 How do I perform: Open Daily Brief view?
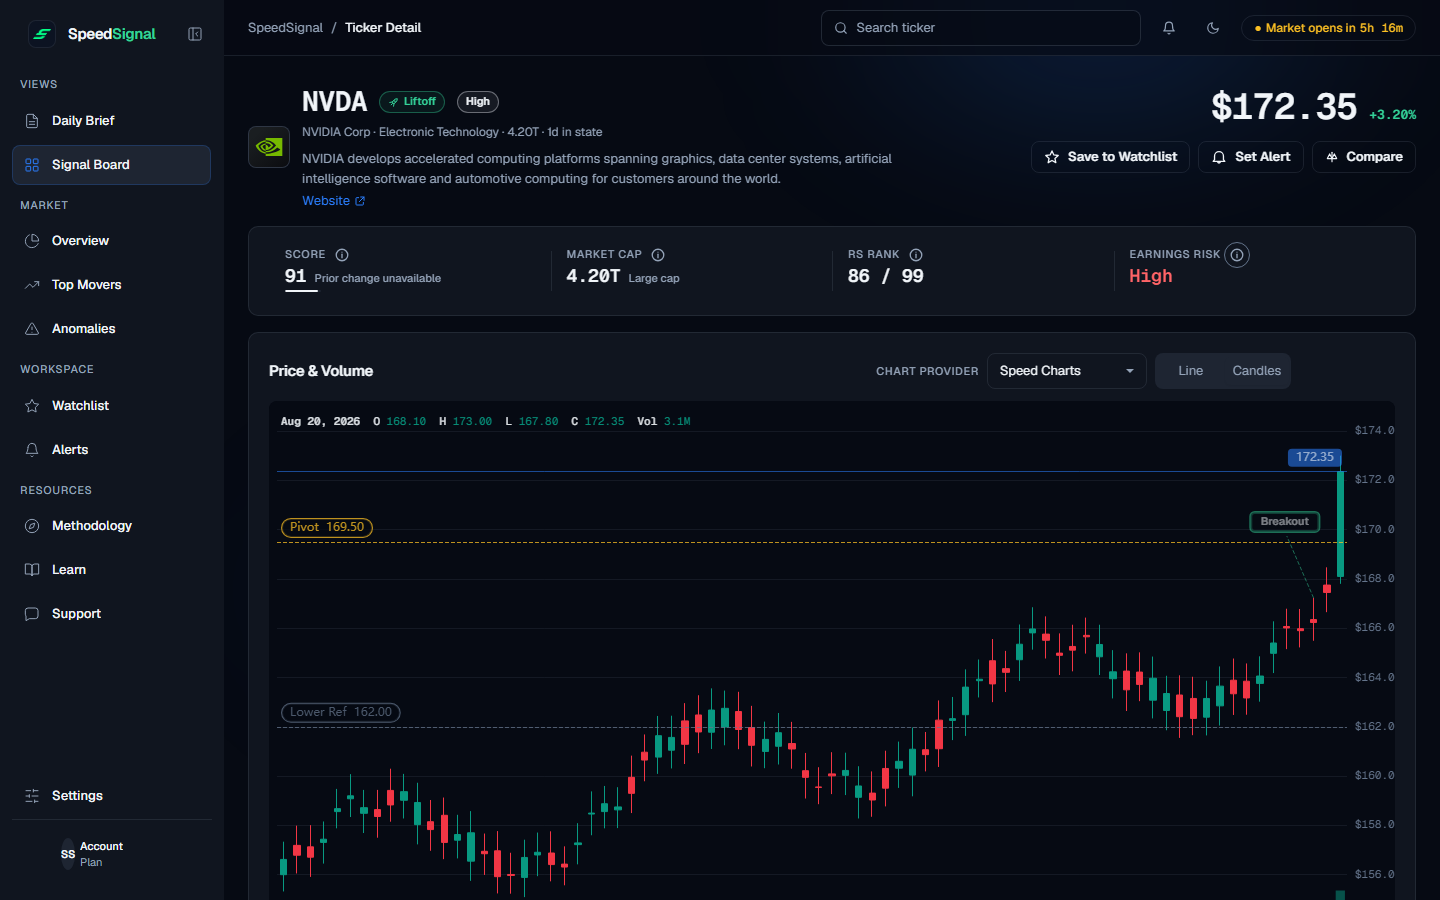pyautogui.click(x=111, y=121)
